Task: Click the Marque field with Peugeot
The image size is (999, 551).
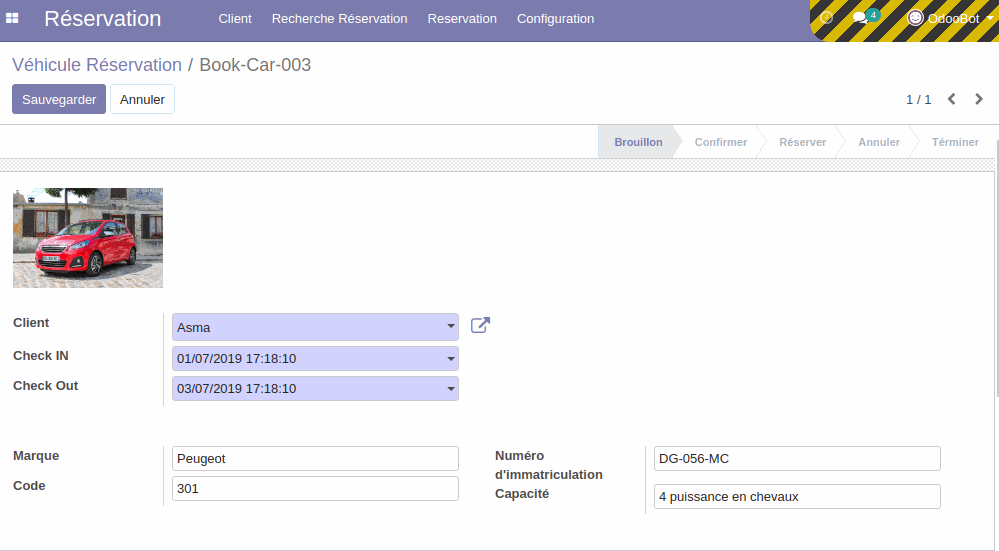Action: (x=315, y=459)
